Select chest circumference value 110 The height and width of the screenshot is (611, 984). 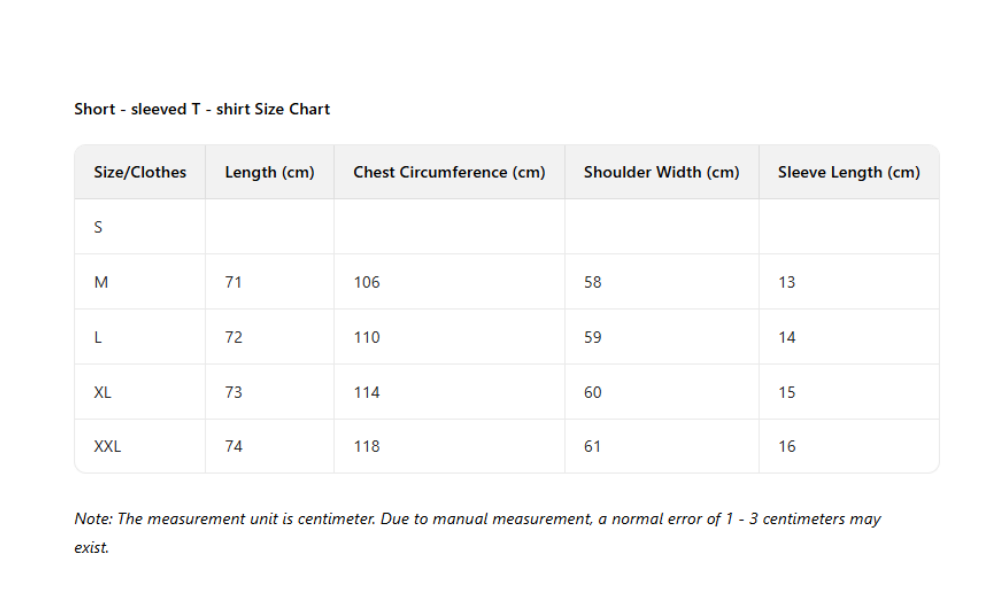pyautogui.click(x=367, y=337)
